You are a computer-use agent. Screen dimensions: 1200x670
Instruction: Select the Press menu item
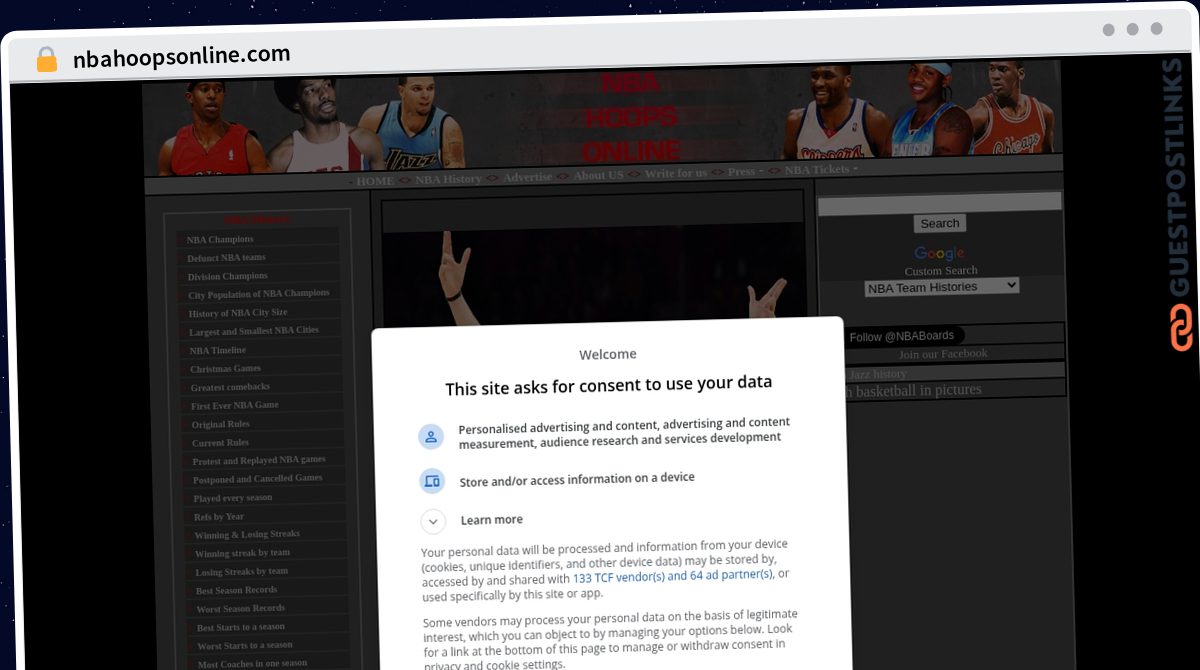click(741, 172)
